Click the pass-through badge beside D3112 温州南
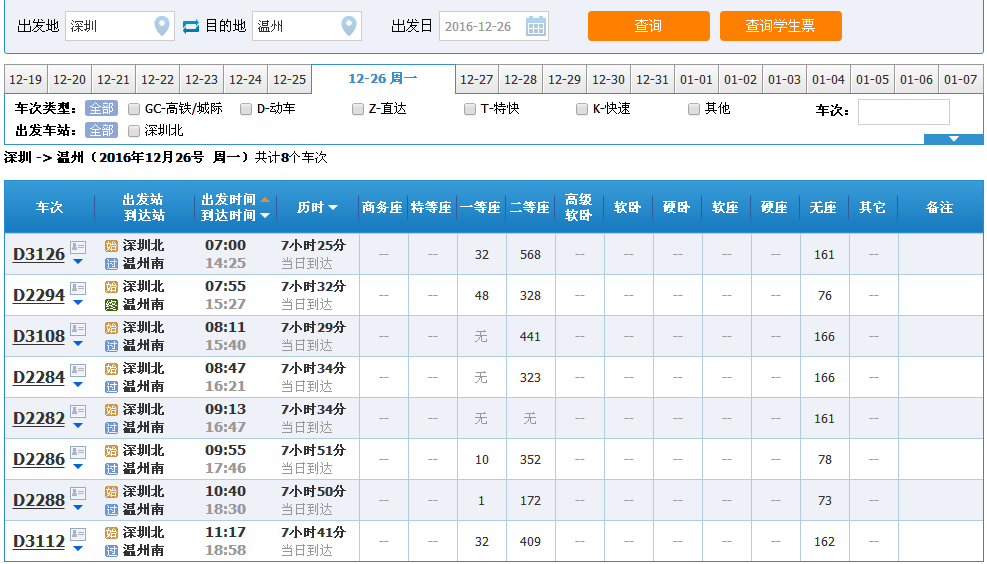This screenshot has width=987, height=564. (111, 550)
